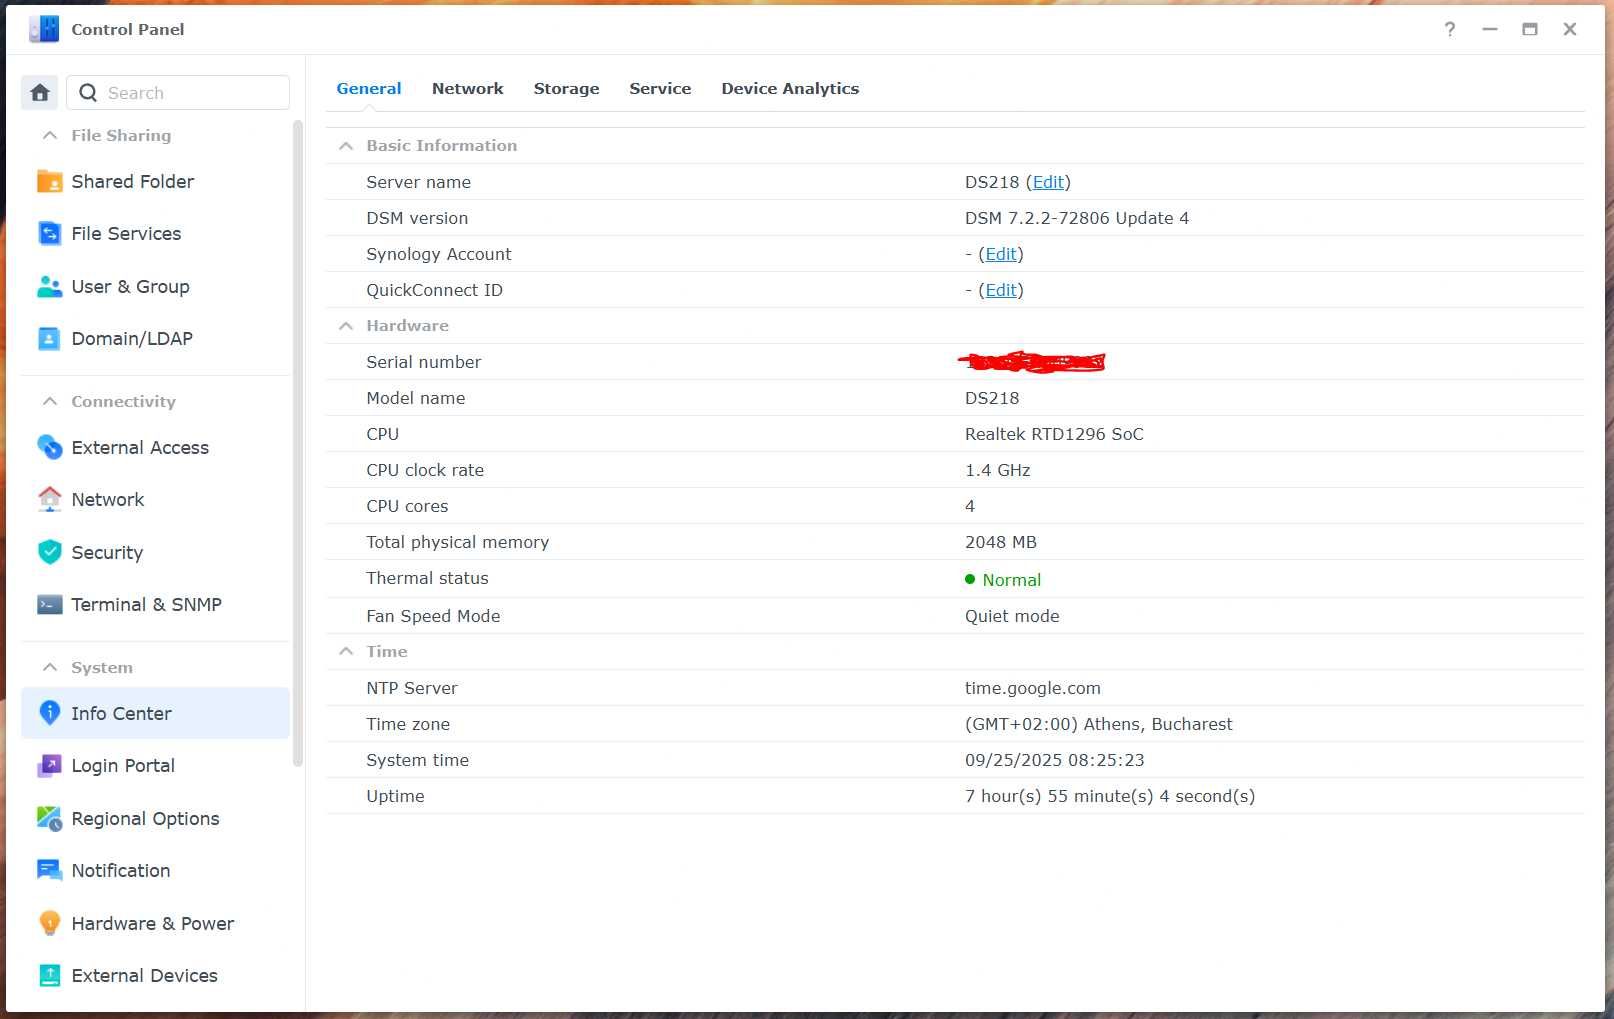Screen dimensions: 1614x1019
Task: Maximize the Control Panel window
Action: point(1530,29)
